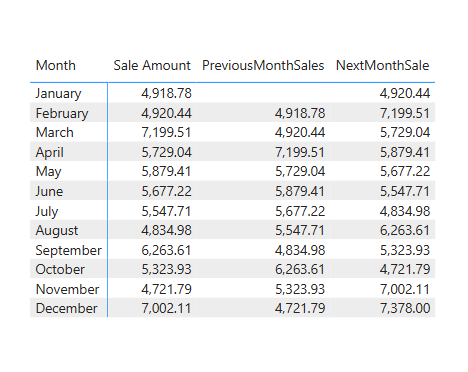468x372 pixels.
Task: Select the April month cell
Action: 50,152
